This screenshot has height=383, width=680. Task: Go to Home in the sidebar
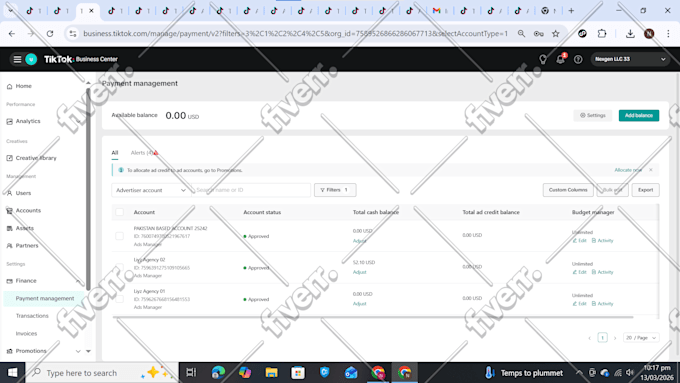[x=23, y=86]
